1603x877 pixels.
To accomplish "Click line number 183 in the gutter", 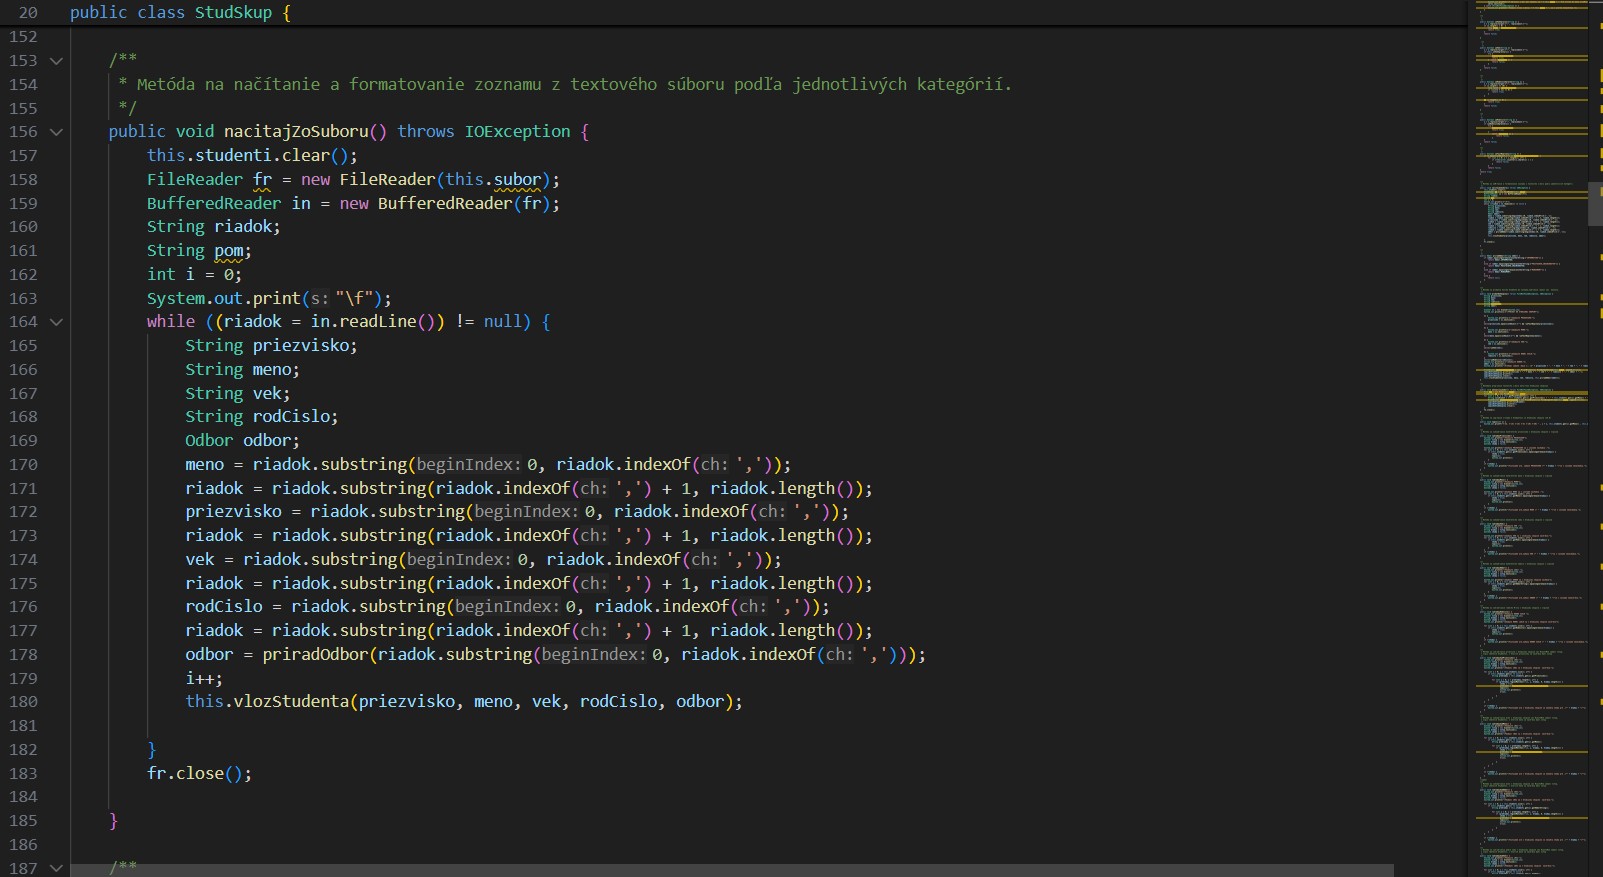I will click(23, 774).
